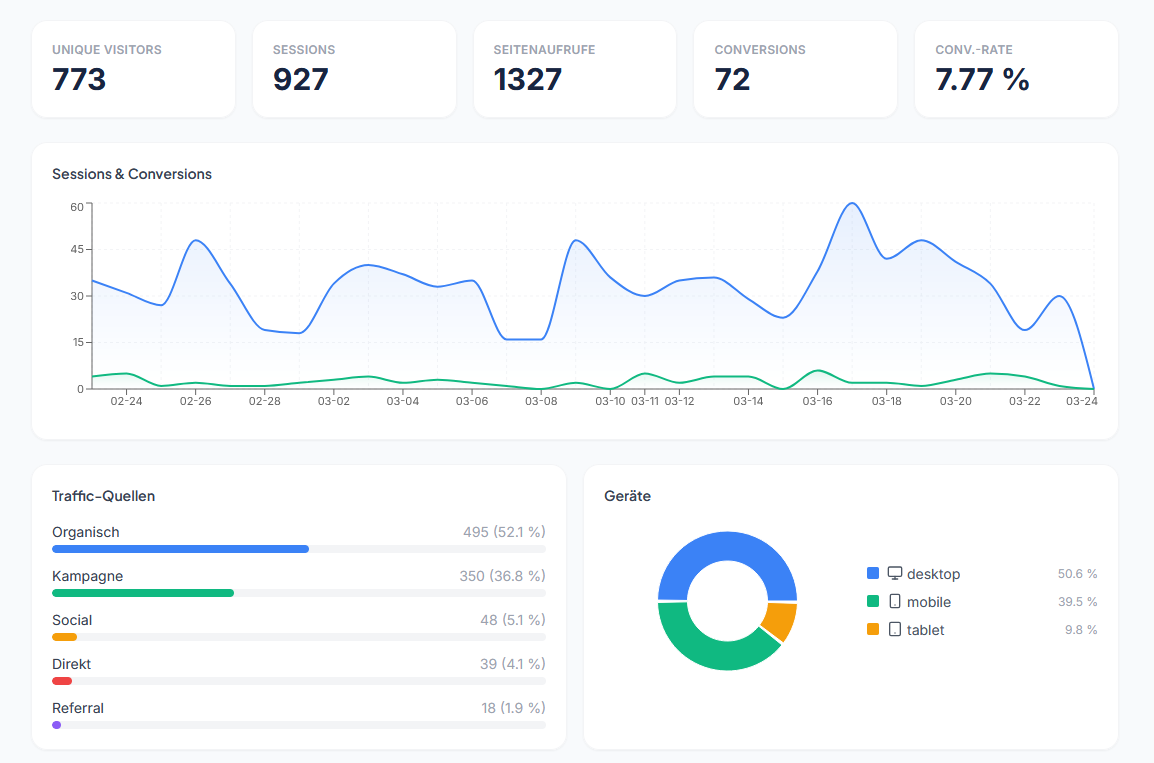Click the desktop monitor icon in legend

pyautogui.click(x=895, y=573)
